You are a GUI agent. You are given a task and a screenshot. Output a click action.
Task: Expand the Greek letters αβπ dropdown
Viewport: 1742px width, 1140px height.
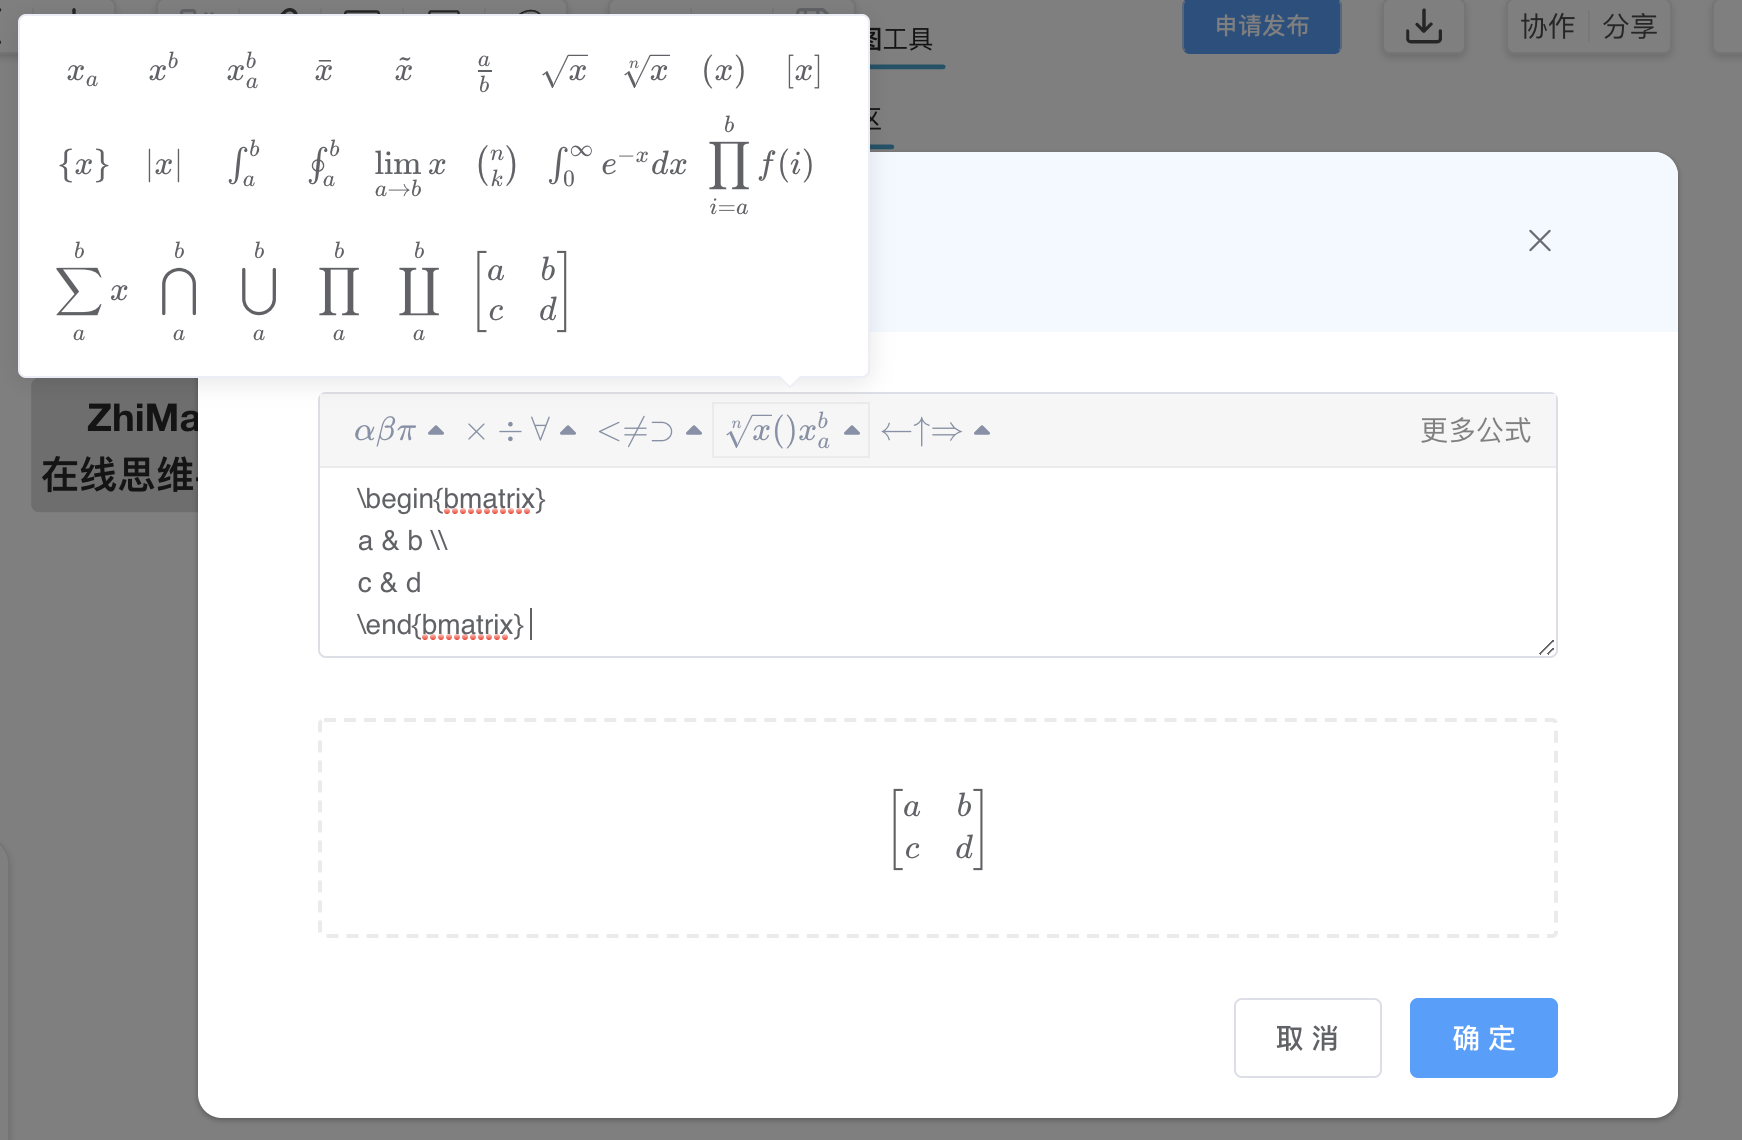[398, 431]
